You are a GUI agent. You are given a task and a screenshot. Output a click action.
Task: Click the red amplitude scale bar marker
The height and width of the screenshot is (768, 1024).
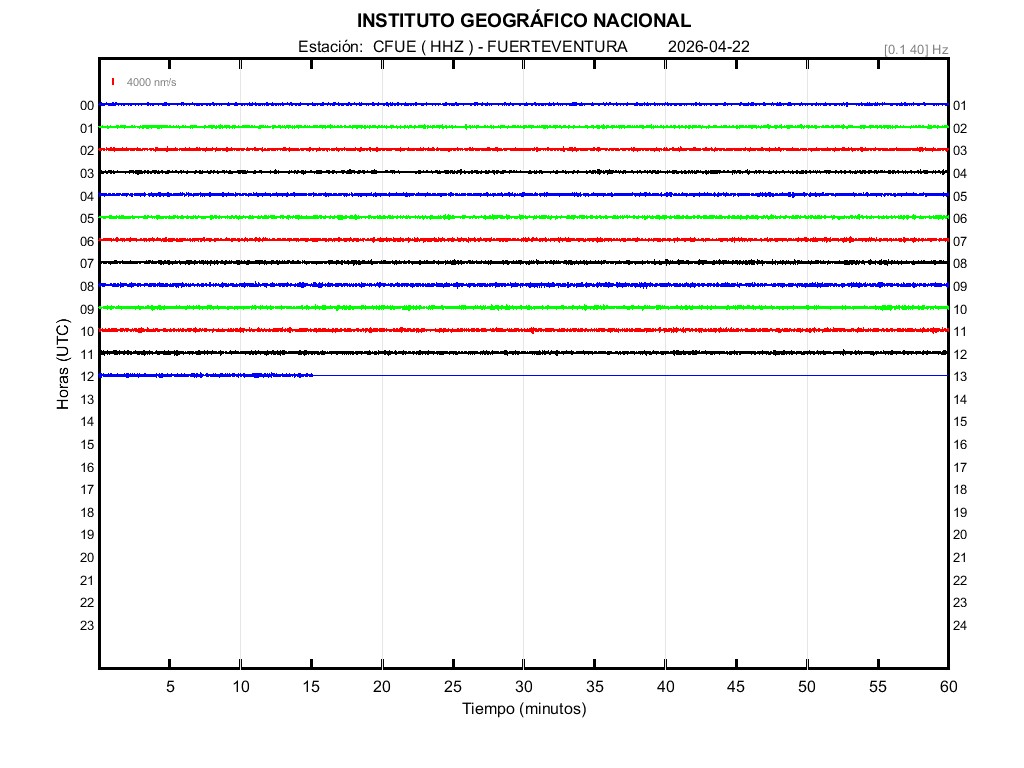114,82
